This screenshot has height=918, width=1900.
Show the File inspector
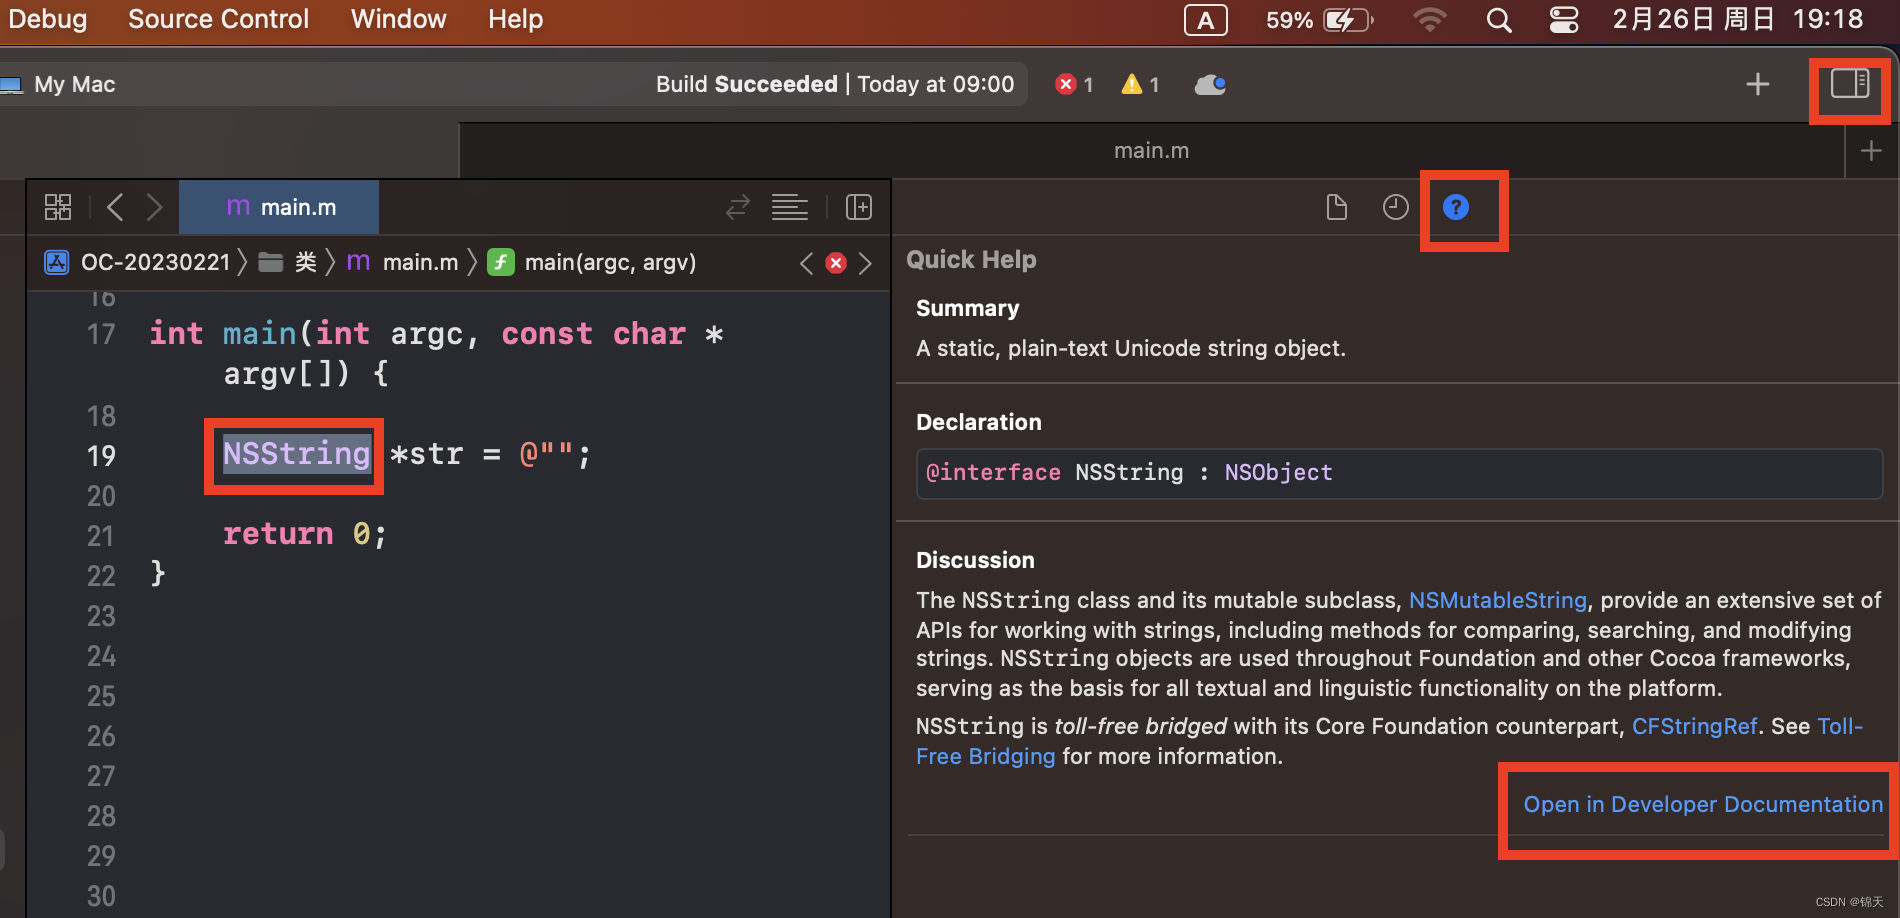[1336, 207]
